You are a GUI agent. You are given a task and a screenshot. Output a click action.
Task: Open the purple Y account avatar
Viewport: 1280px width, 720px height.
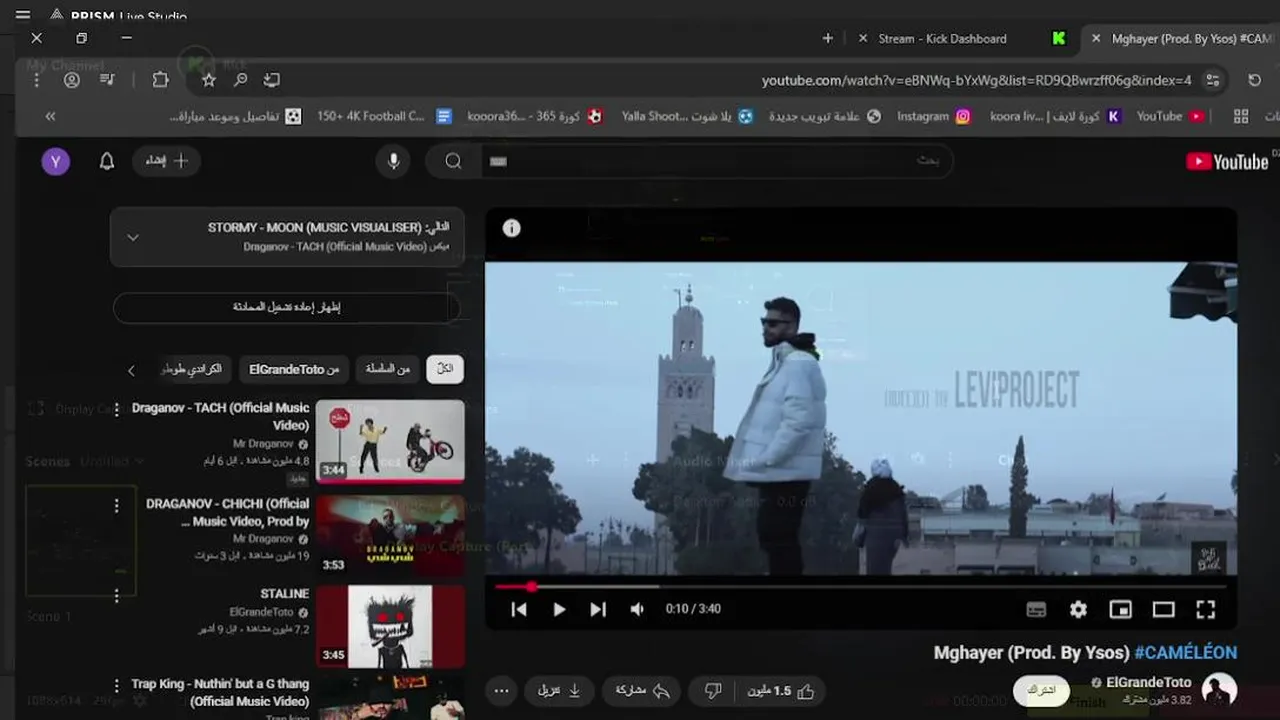pos(56,161)
